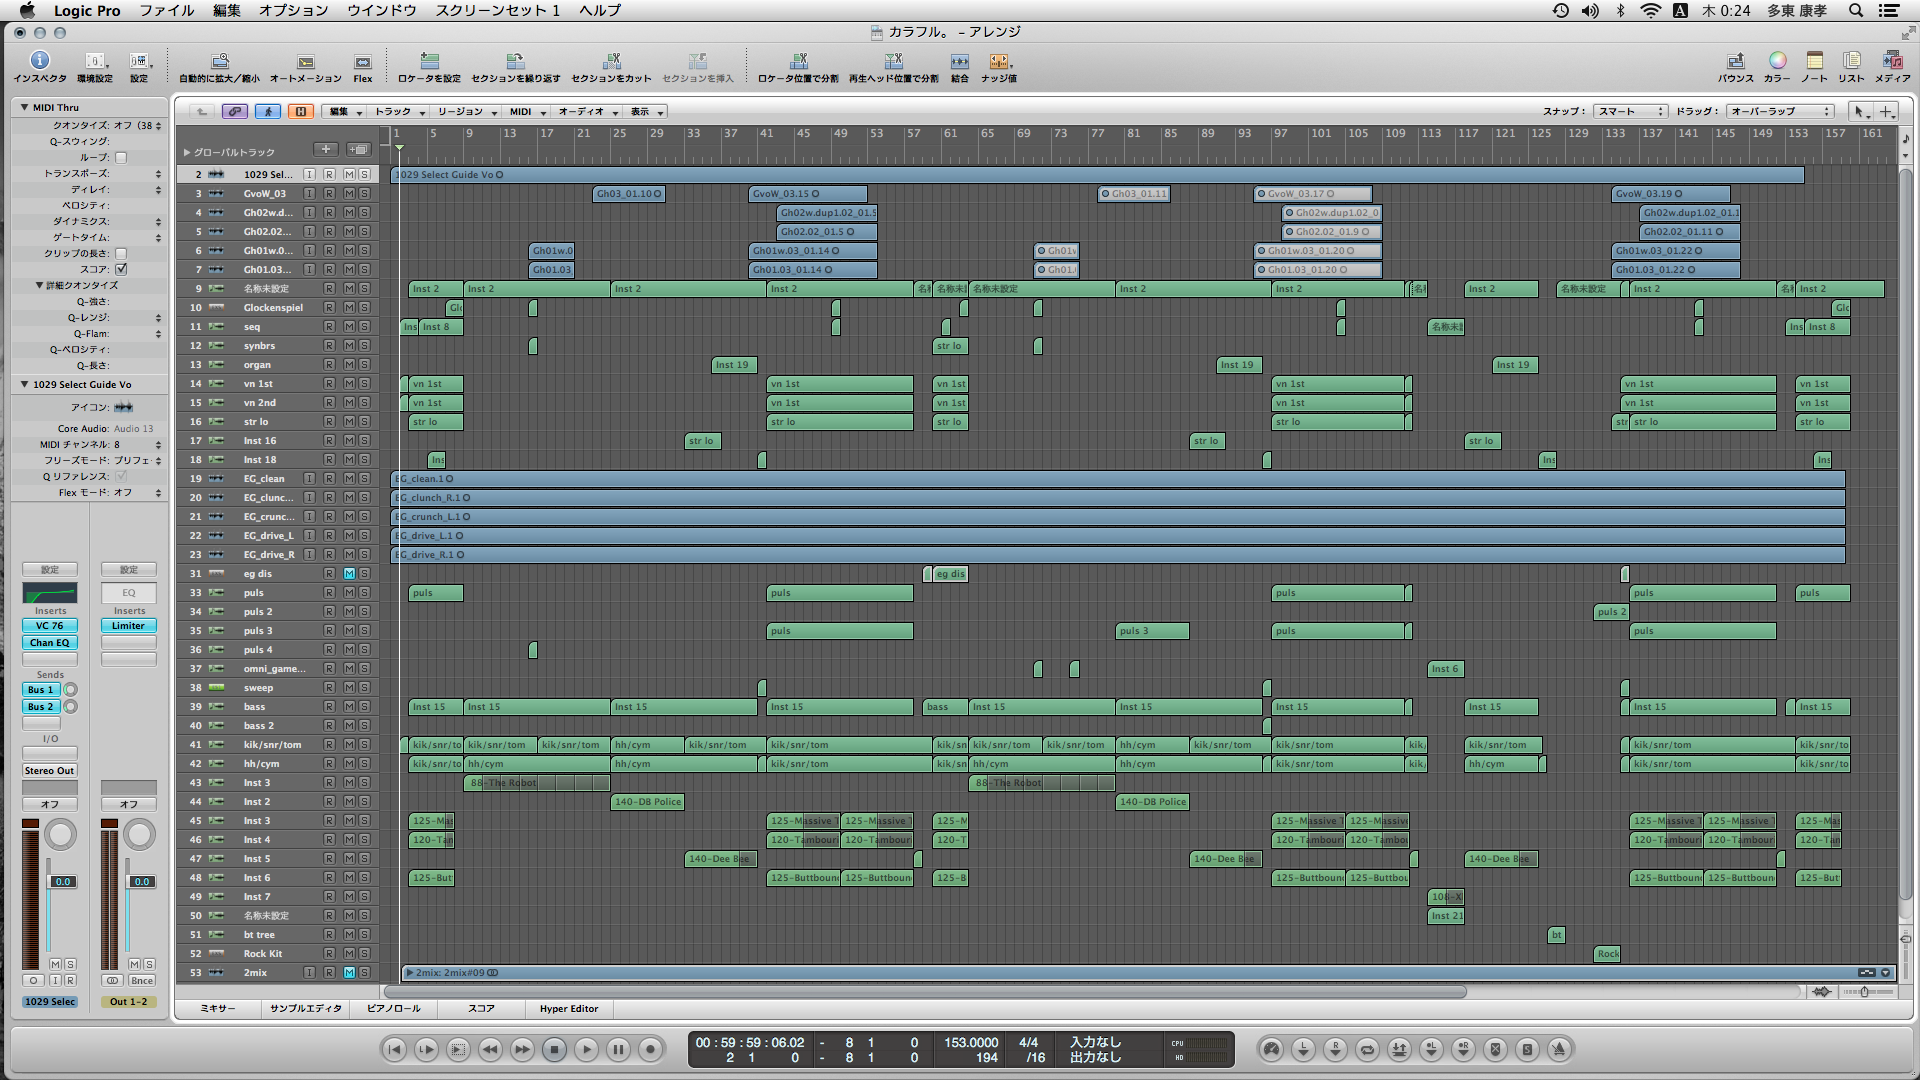
Task: Click the バウンス bounce icon
Action: (1735, 62)
